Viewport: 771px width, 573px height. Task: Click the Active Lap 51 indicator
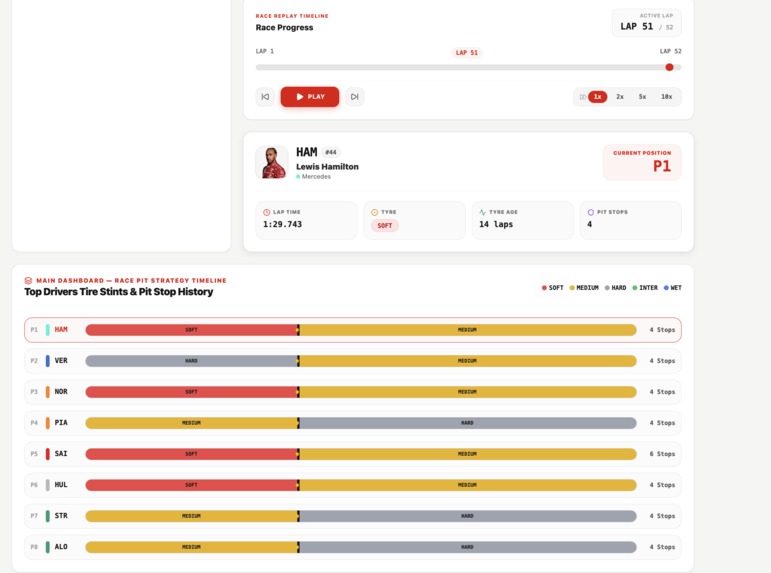point(647,23)
